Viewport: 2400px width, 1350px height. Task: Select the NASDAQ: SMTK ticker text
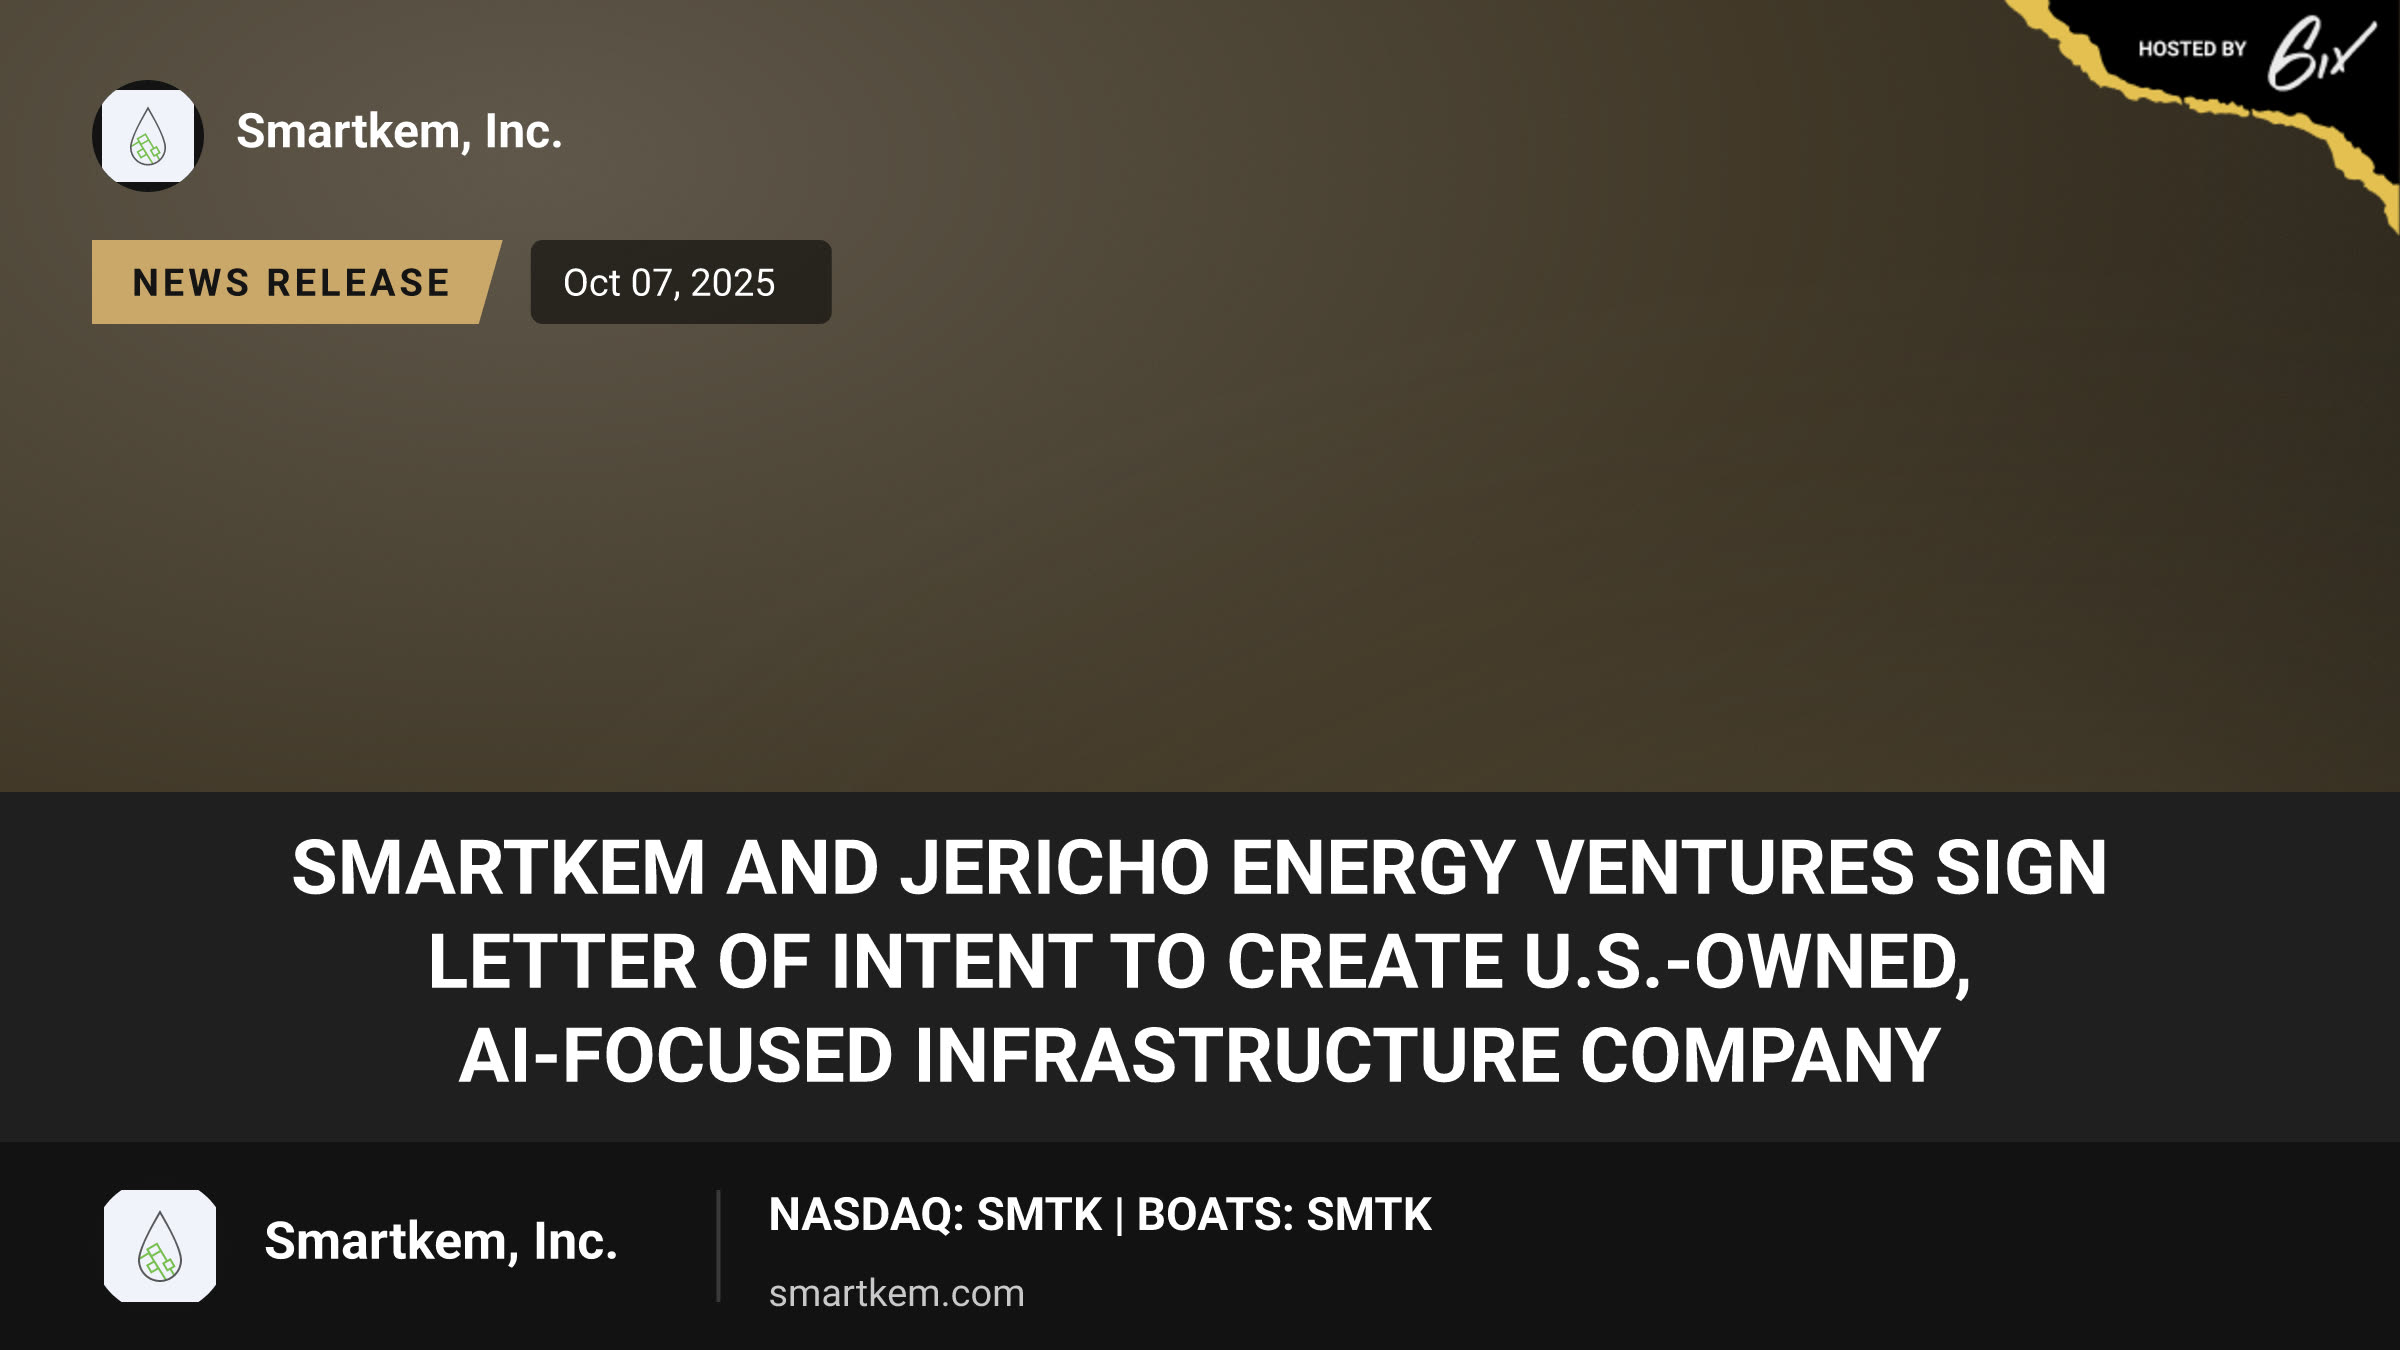[x=935, y=1215]
